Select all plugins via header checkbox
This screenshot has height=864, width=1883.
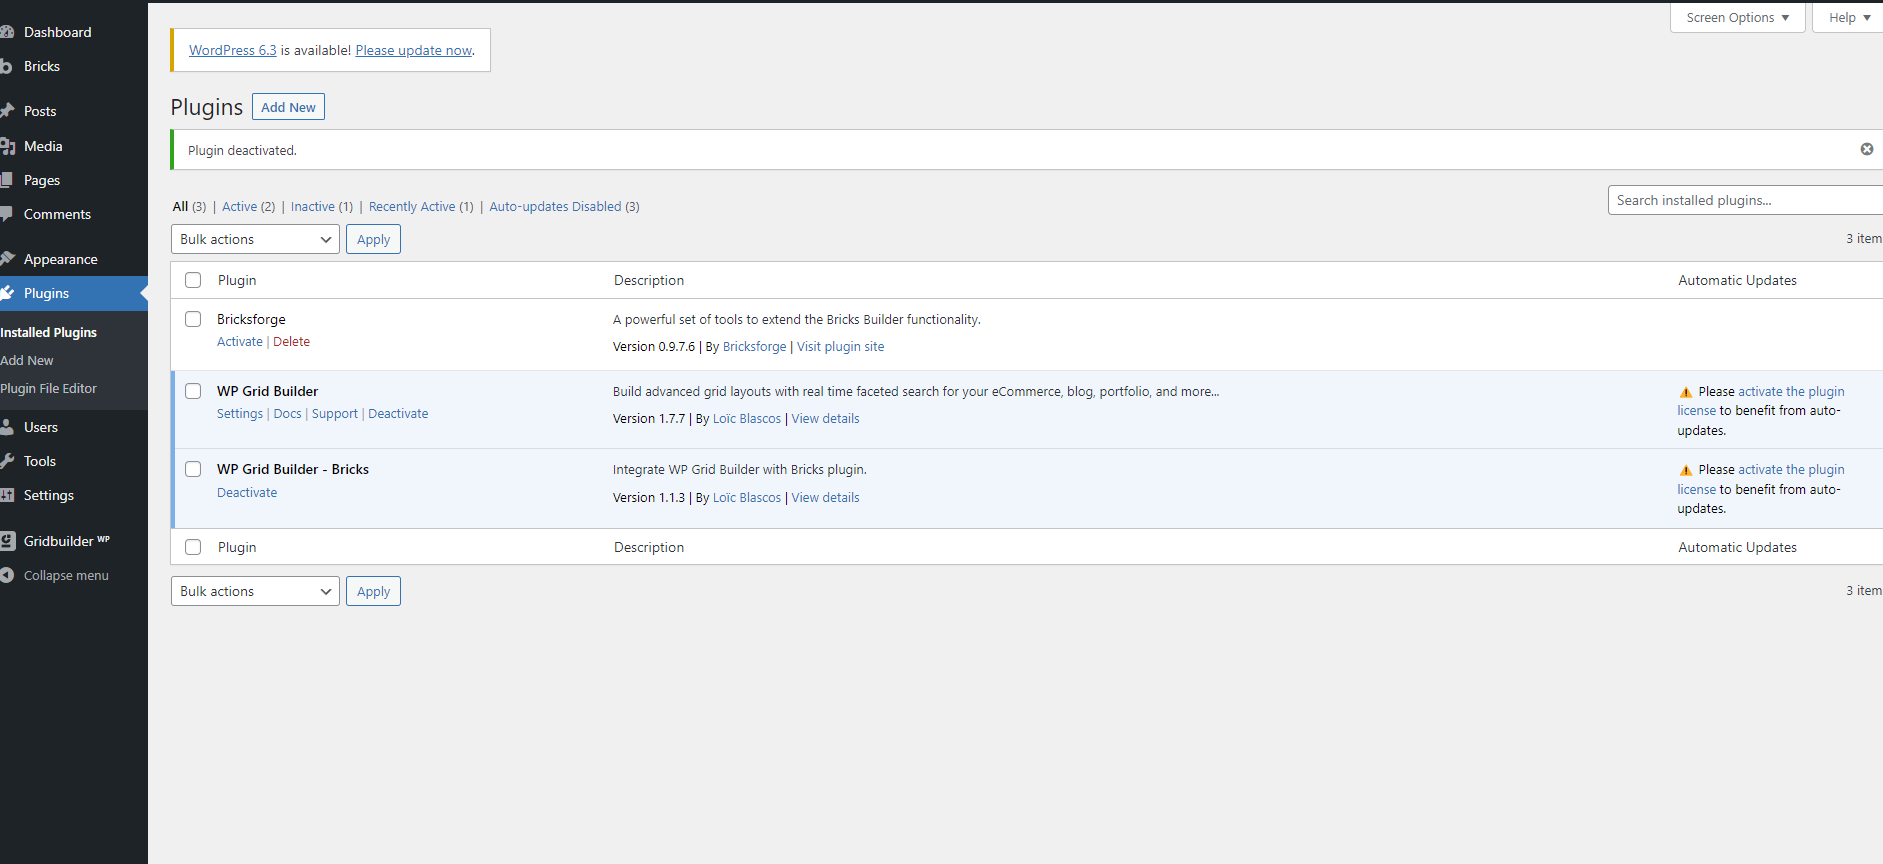point(193,280)
